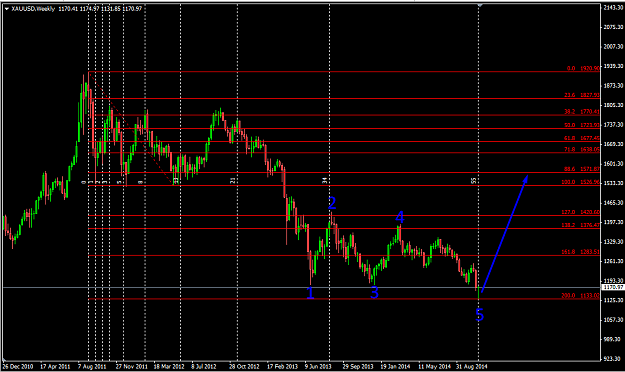This screenshot has width=625, height=372.
Task: Click the 7 Aug 2011 date label
Action: 92,366
